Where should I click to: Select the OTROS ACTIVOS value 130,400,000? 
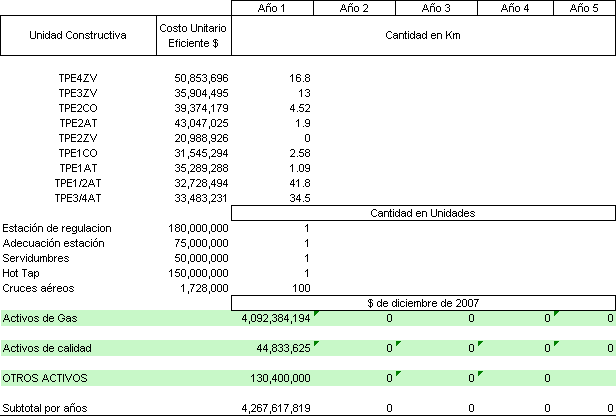coord(279,378)
